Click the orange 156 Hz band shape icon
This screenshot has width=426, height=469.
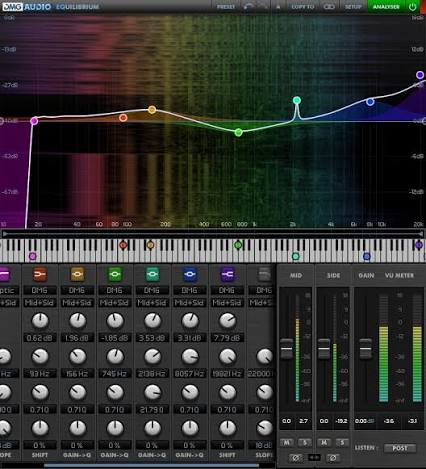coord(77,275)
